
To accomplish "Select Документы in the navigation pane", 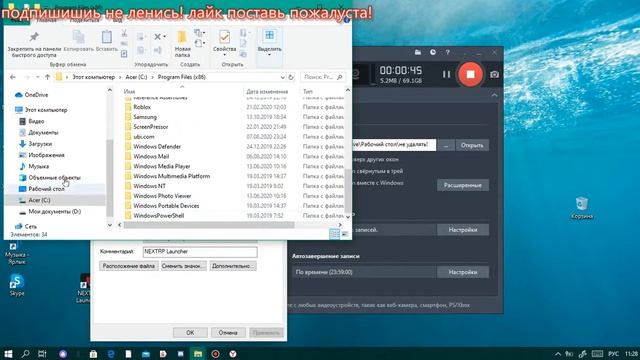I will pos(43,133).
